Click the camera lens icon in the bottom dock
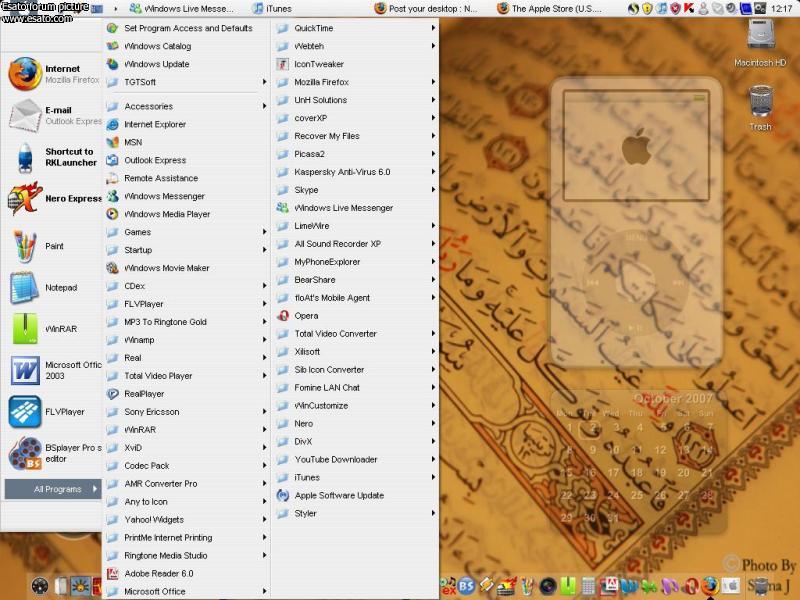This screenshot has height=600, width=800. (x=548, y=586)
